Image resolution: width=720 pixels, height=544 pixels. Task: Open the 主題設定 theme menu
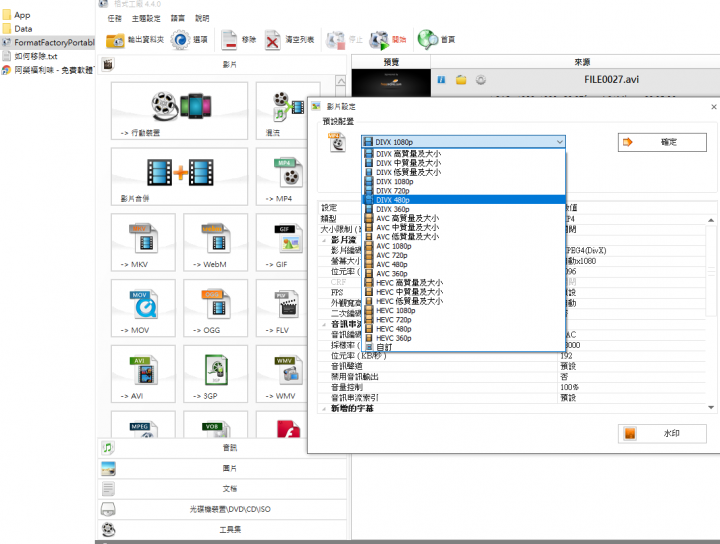pos(146,18)
